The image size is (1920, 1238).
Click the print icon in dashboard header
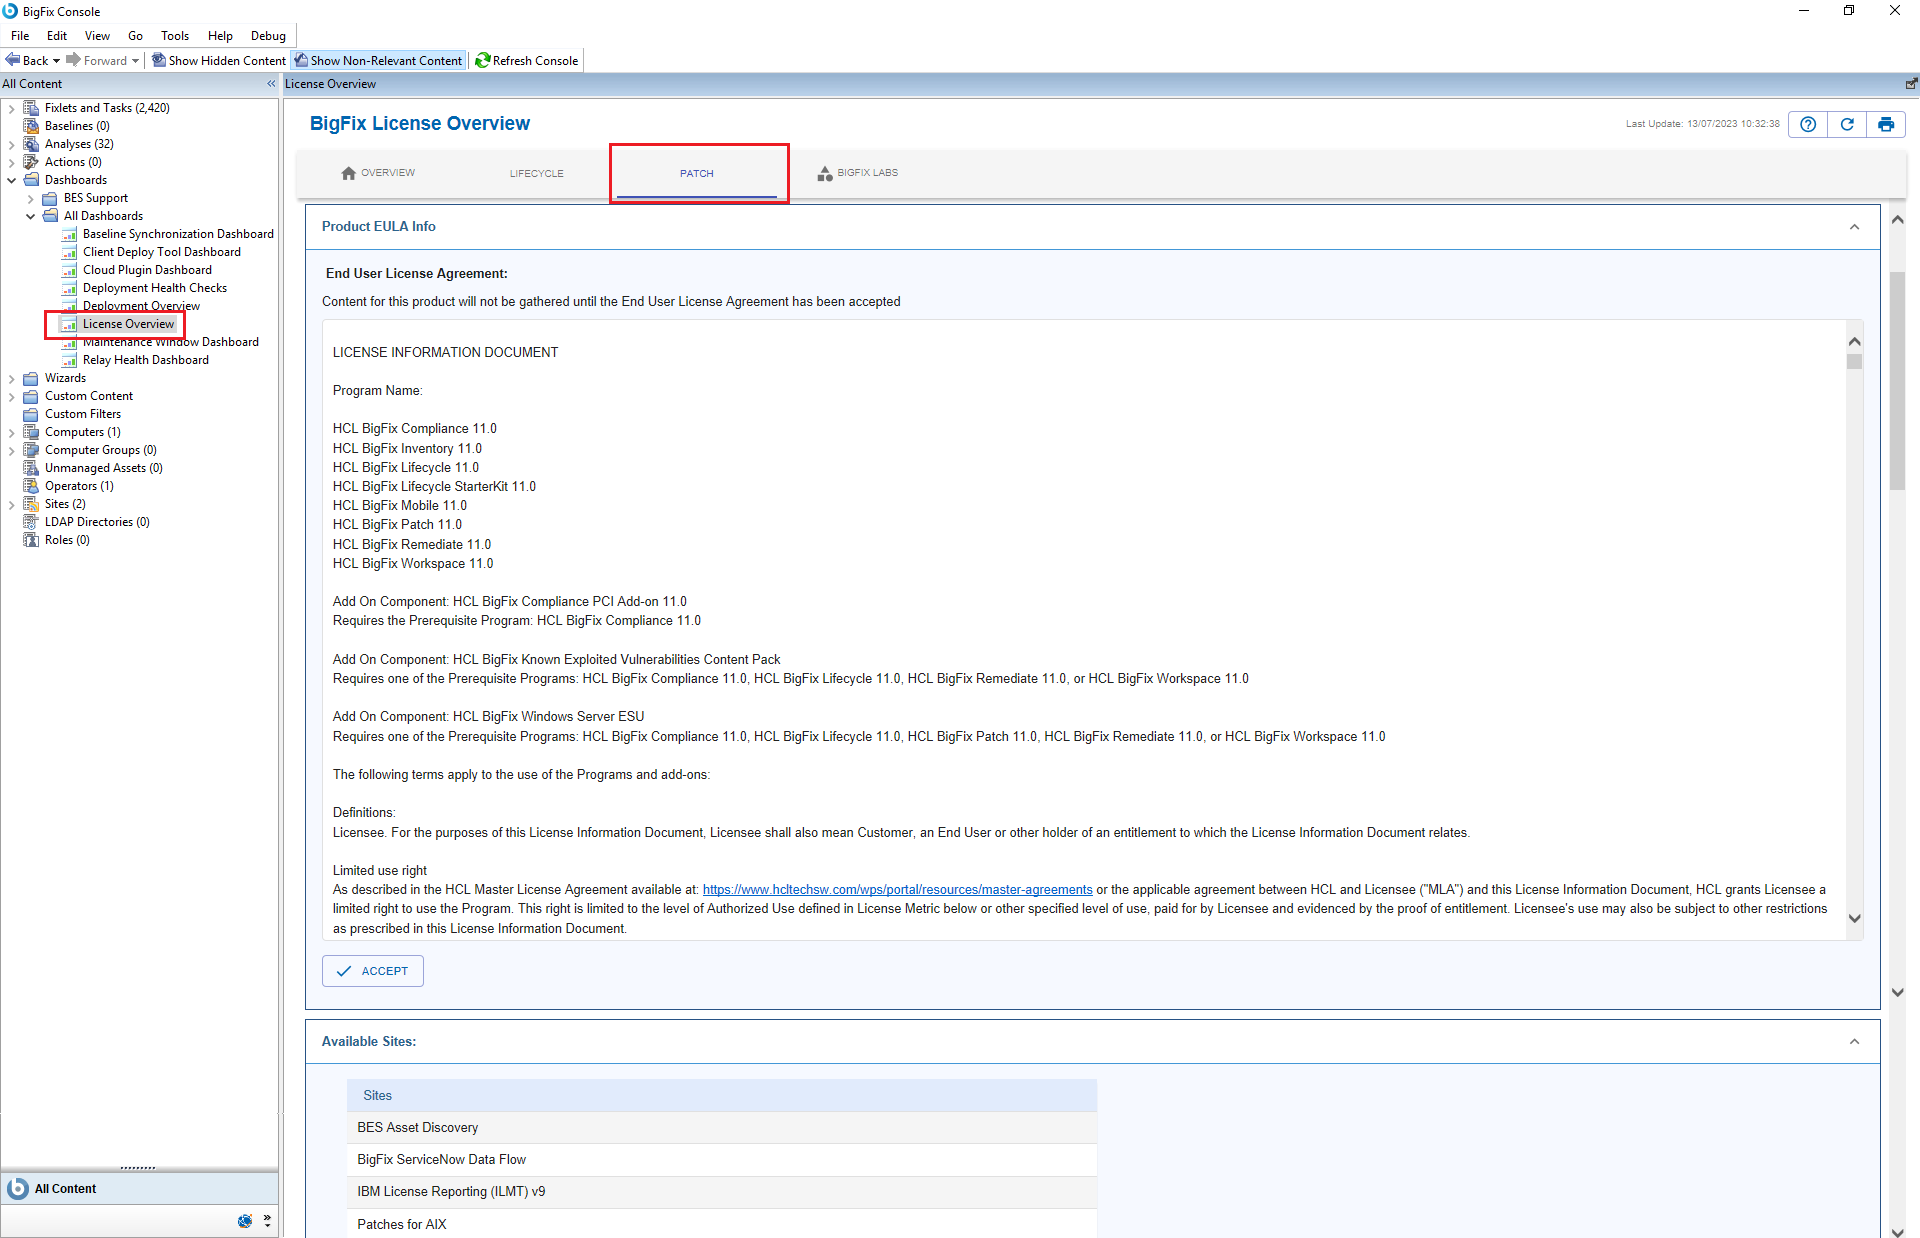pos(1885,124)
